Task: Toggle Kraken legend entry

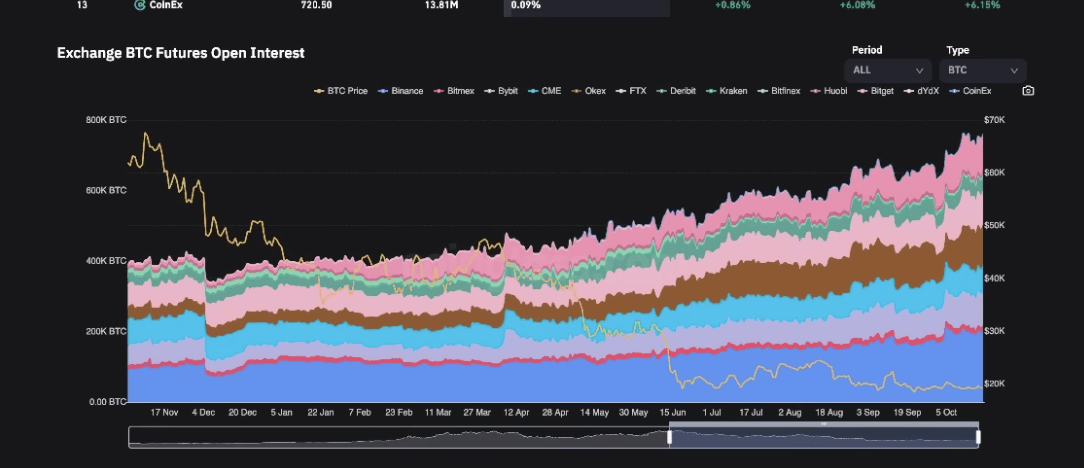Action: (727, 91)
